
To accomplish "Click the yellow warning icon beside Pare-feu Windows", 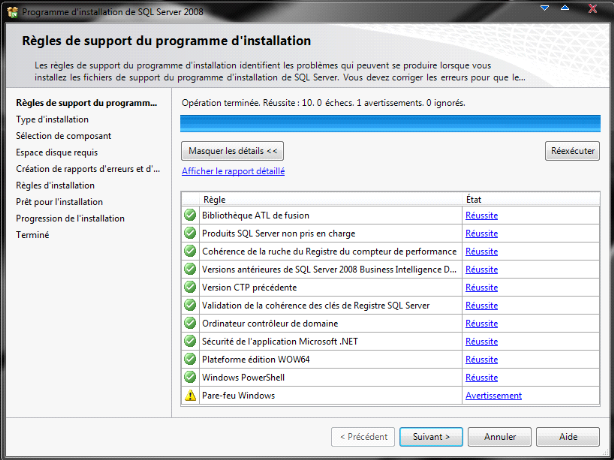I will point(190,395).
